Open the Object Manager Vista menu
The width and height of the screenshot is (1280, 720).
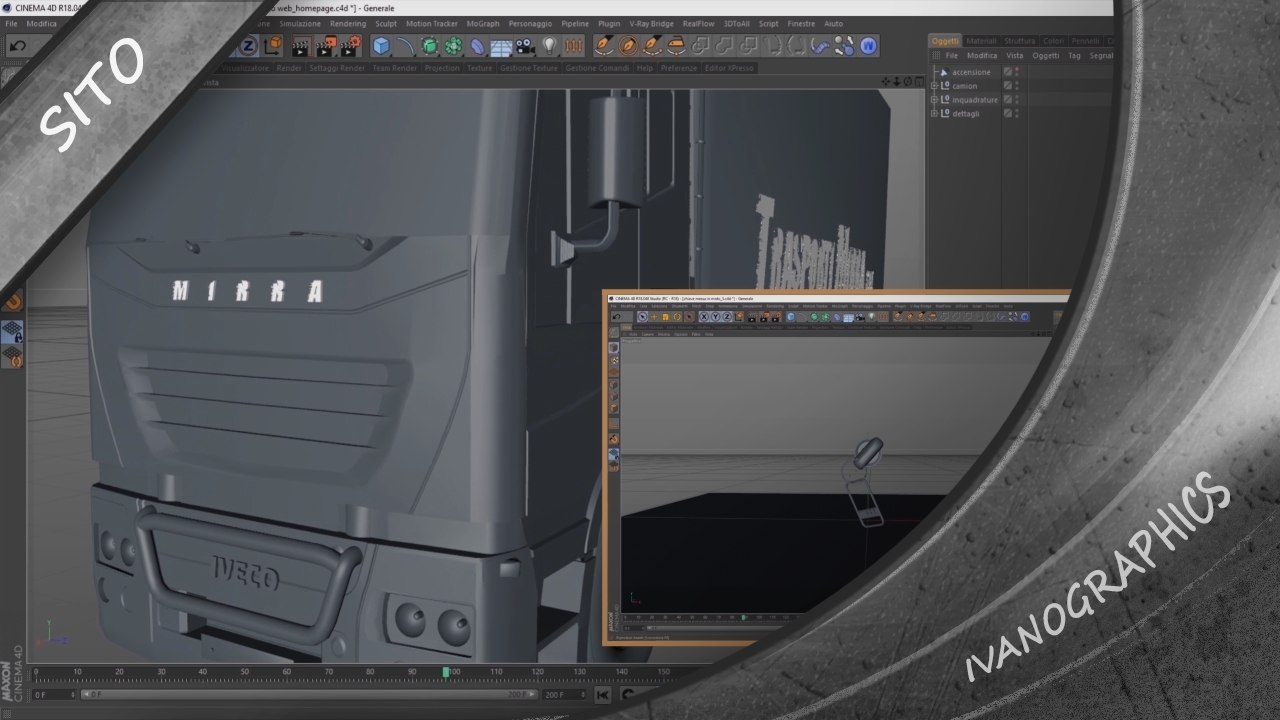[1014, 56]
